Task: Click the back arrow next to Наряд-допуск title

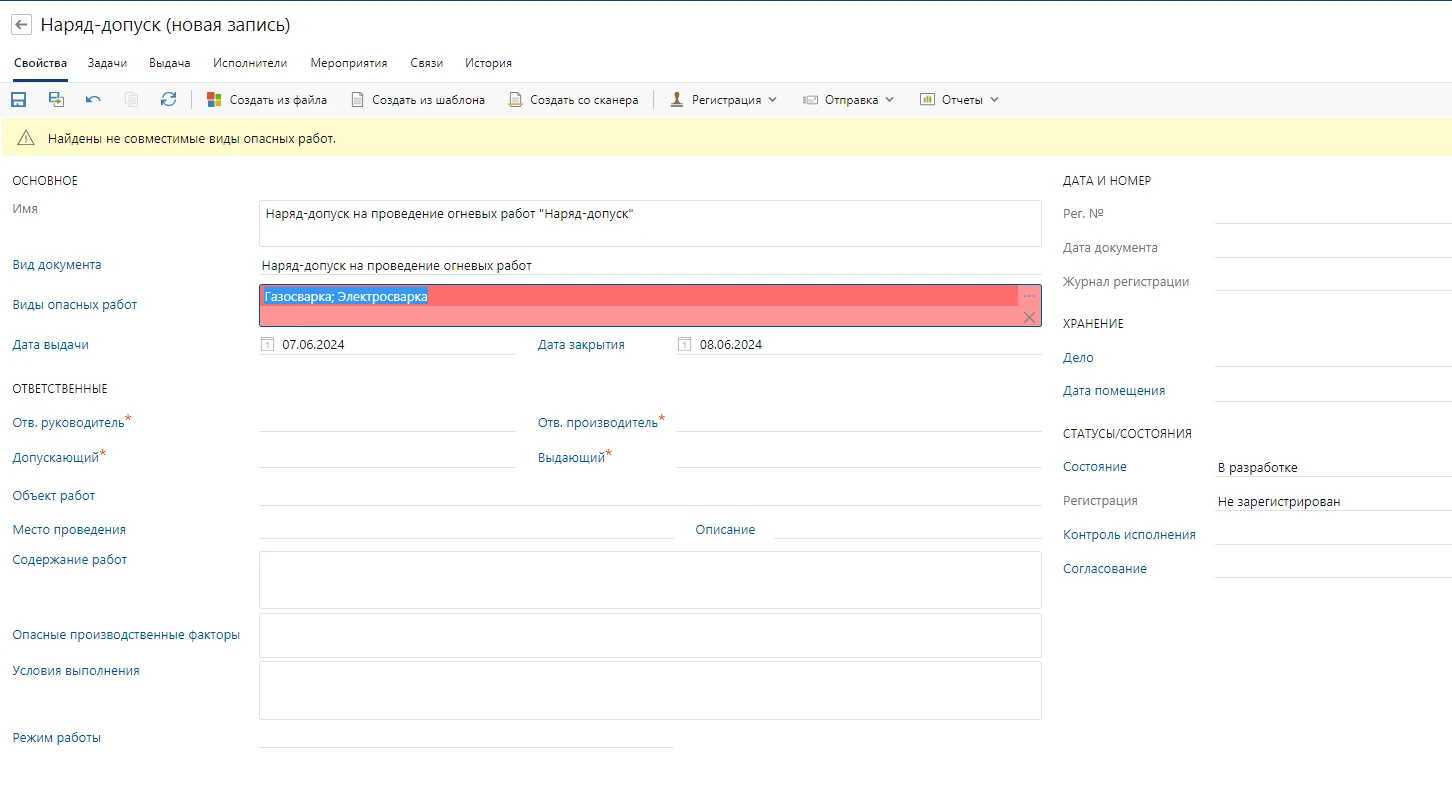Action: click(x=21, y=25)
